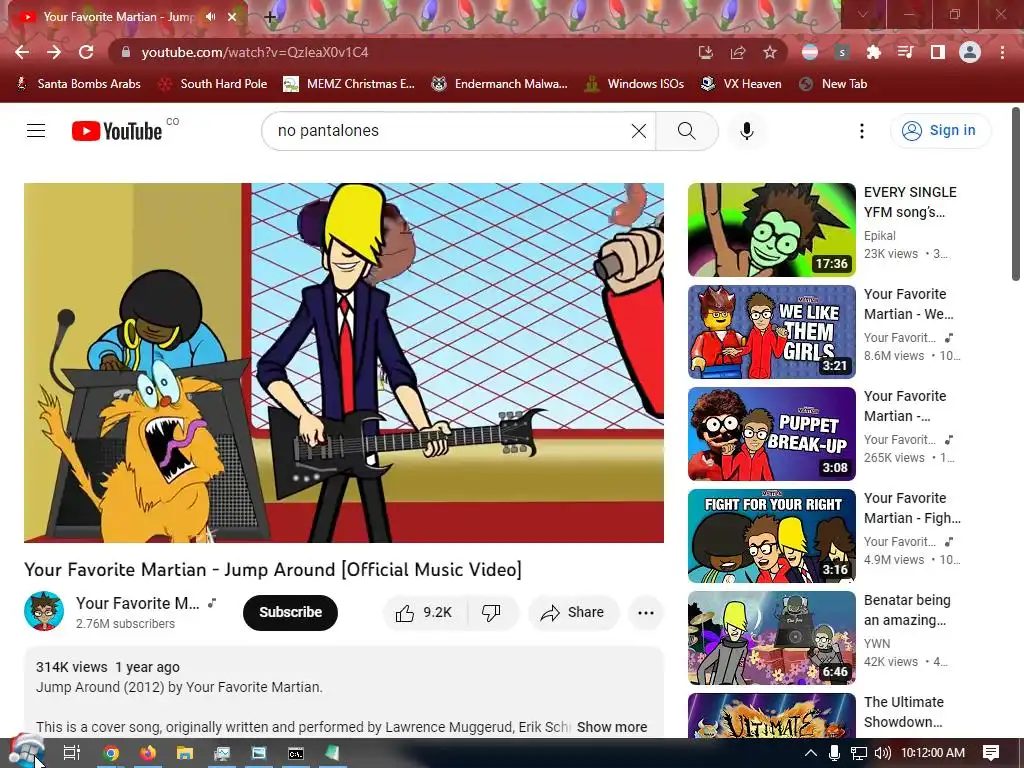Subscribe to Your Favorite Martian
This screenshot has width=1024, height=768.
click(291, 613)
